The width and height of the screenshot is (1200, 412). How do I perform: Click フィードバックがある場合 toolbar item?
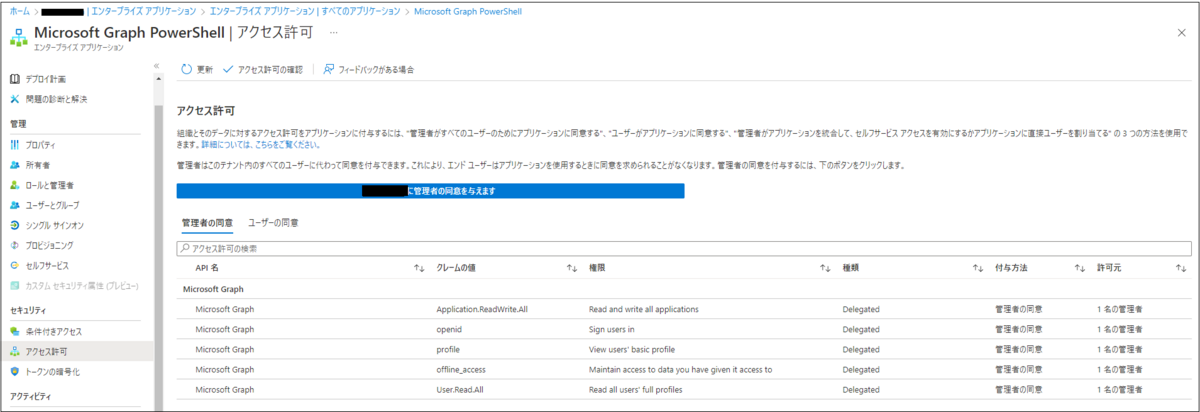point(368,69)
